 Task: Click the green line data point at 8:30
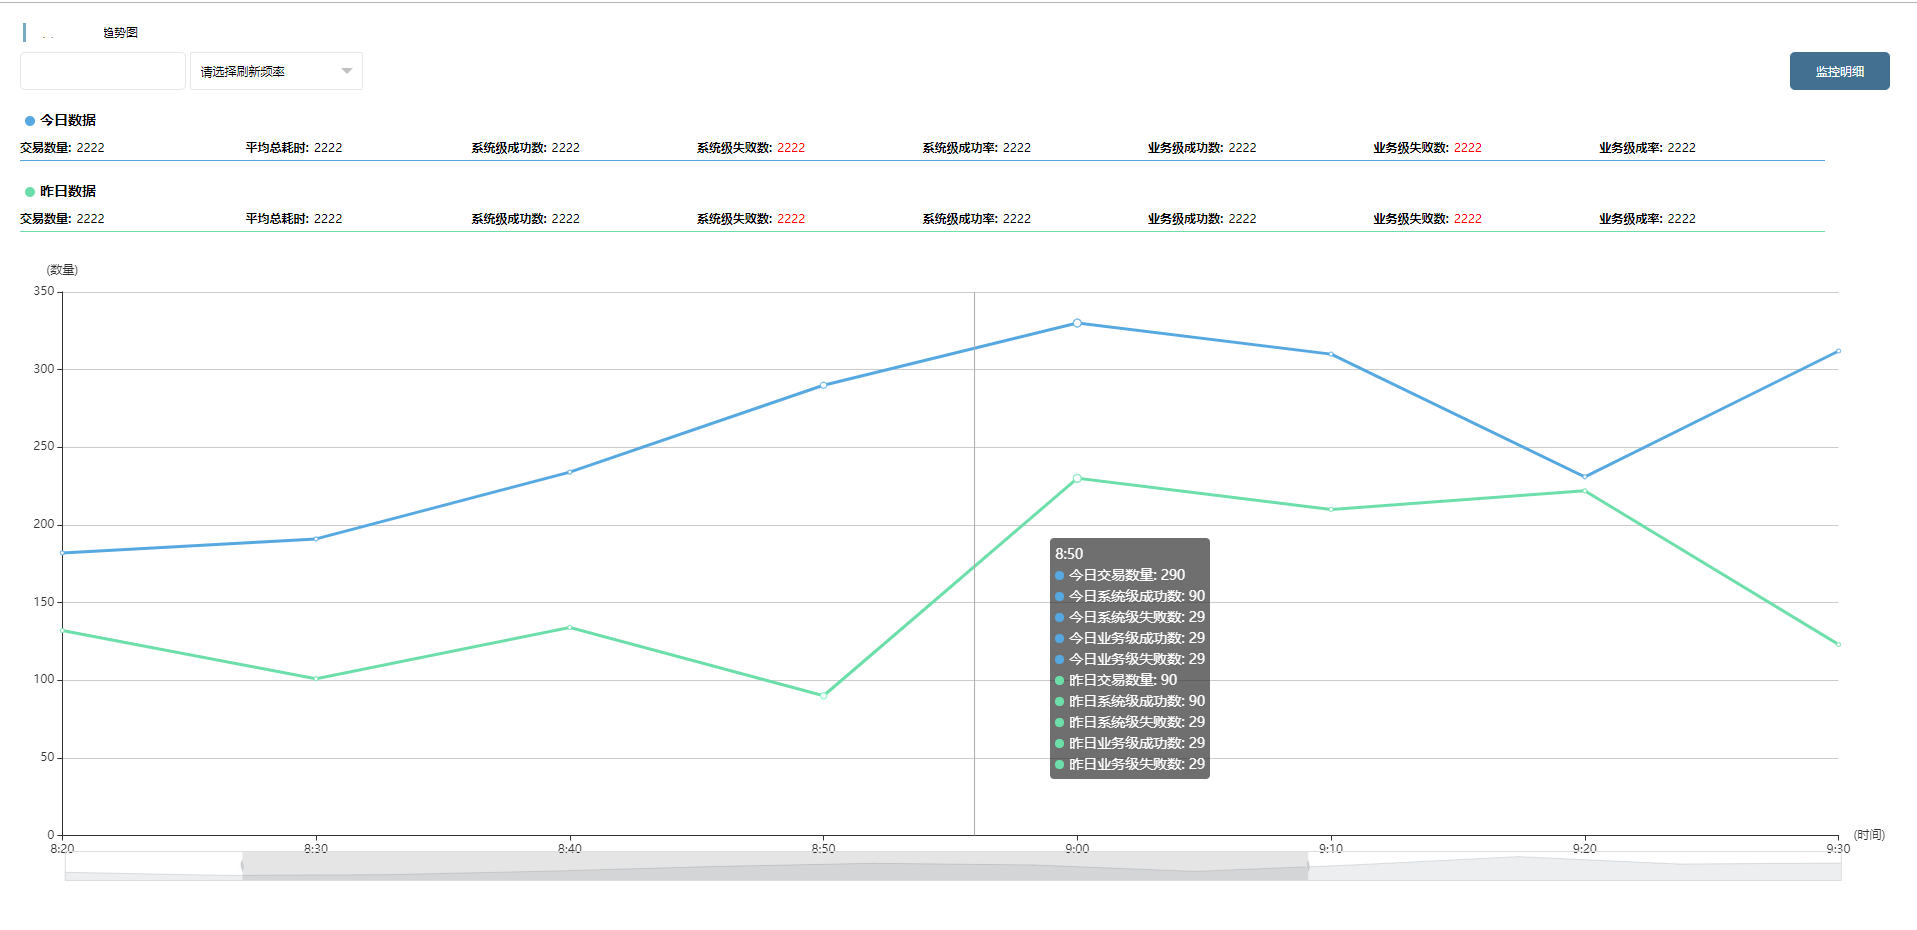point(316,679)
